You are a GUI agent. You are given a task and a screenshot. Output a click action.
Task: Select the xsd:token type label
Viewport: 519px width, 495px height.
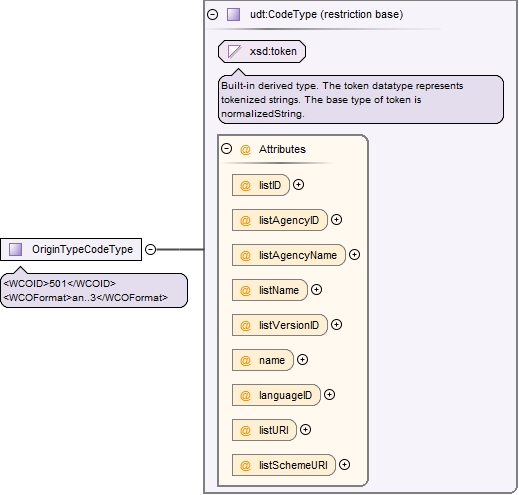pyautogui.click(x=273, y=51)
